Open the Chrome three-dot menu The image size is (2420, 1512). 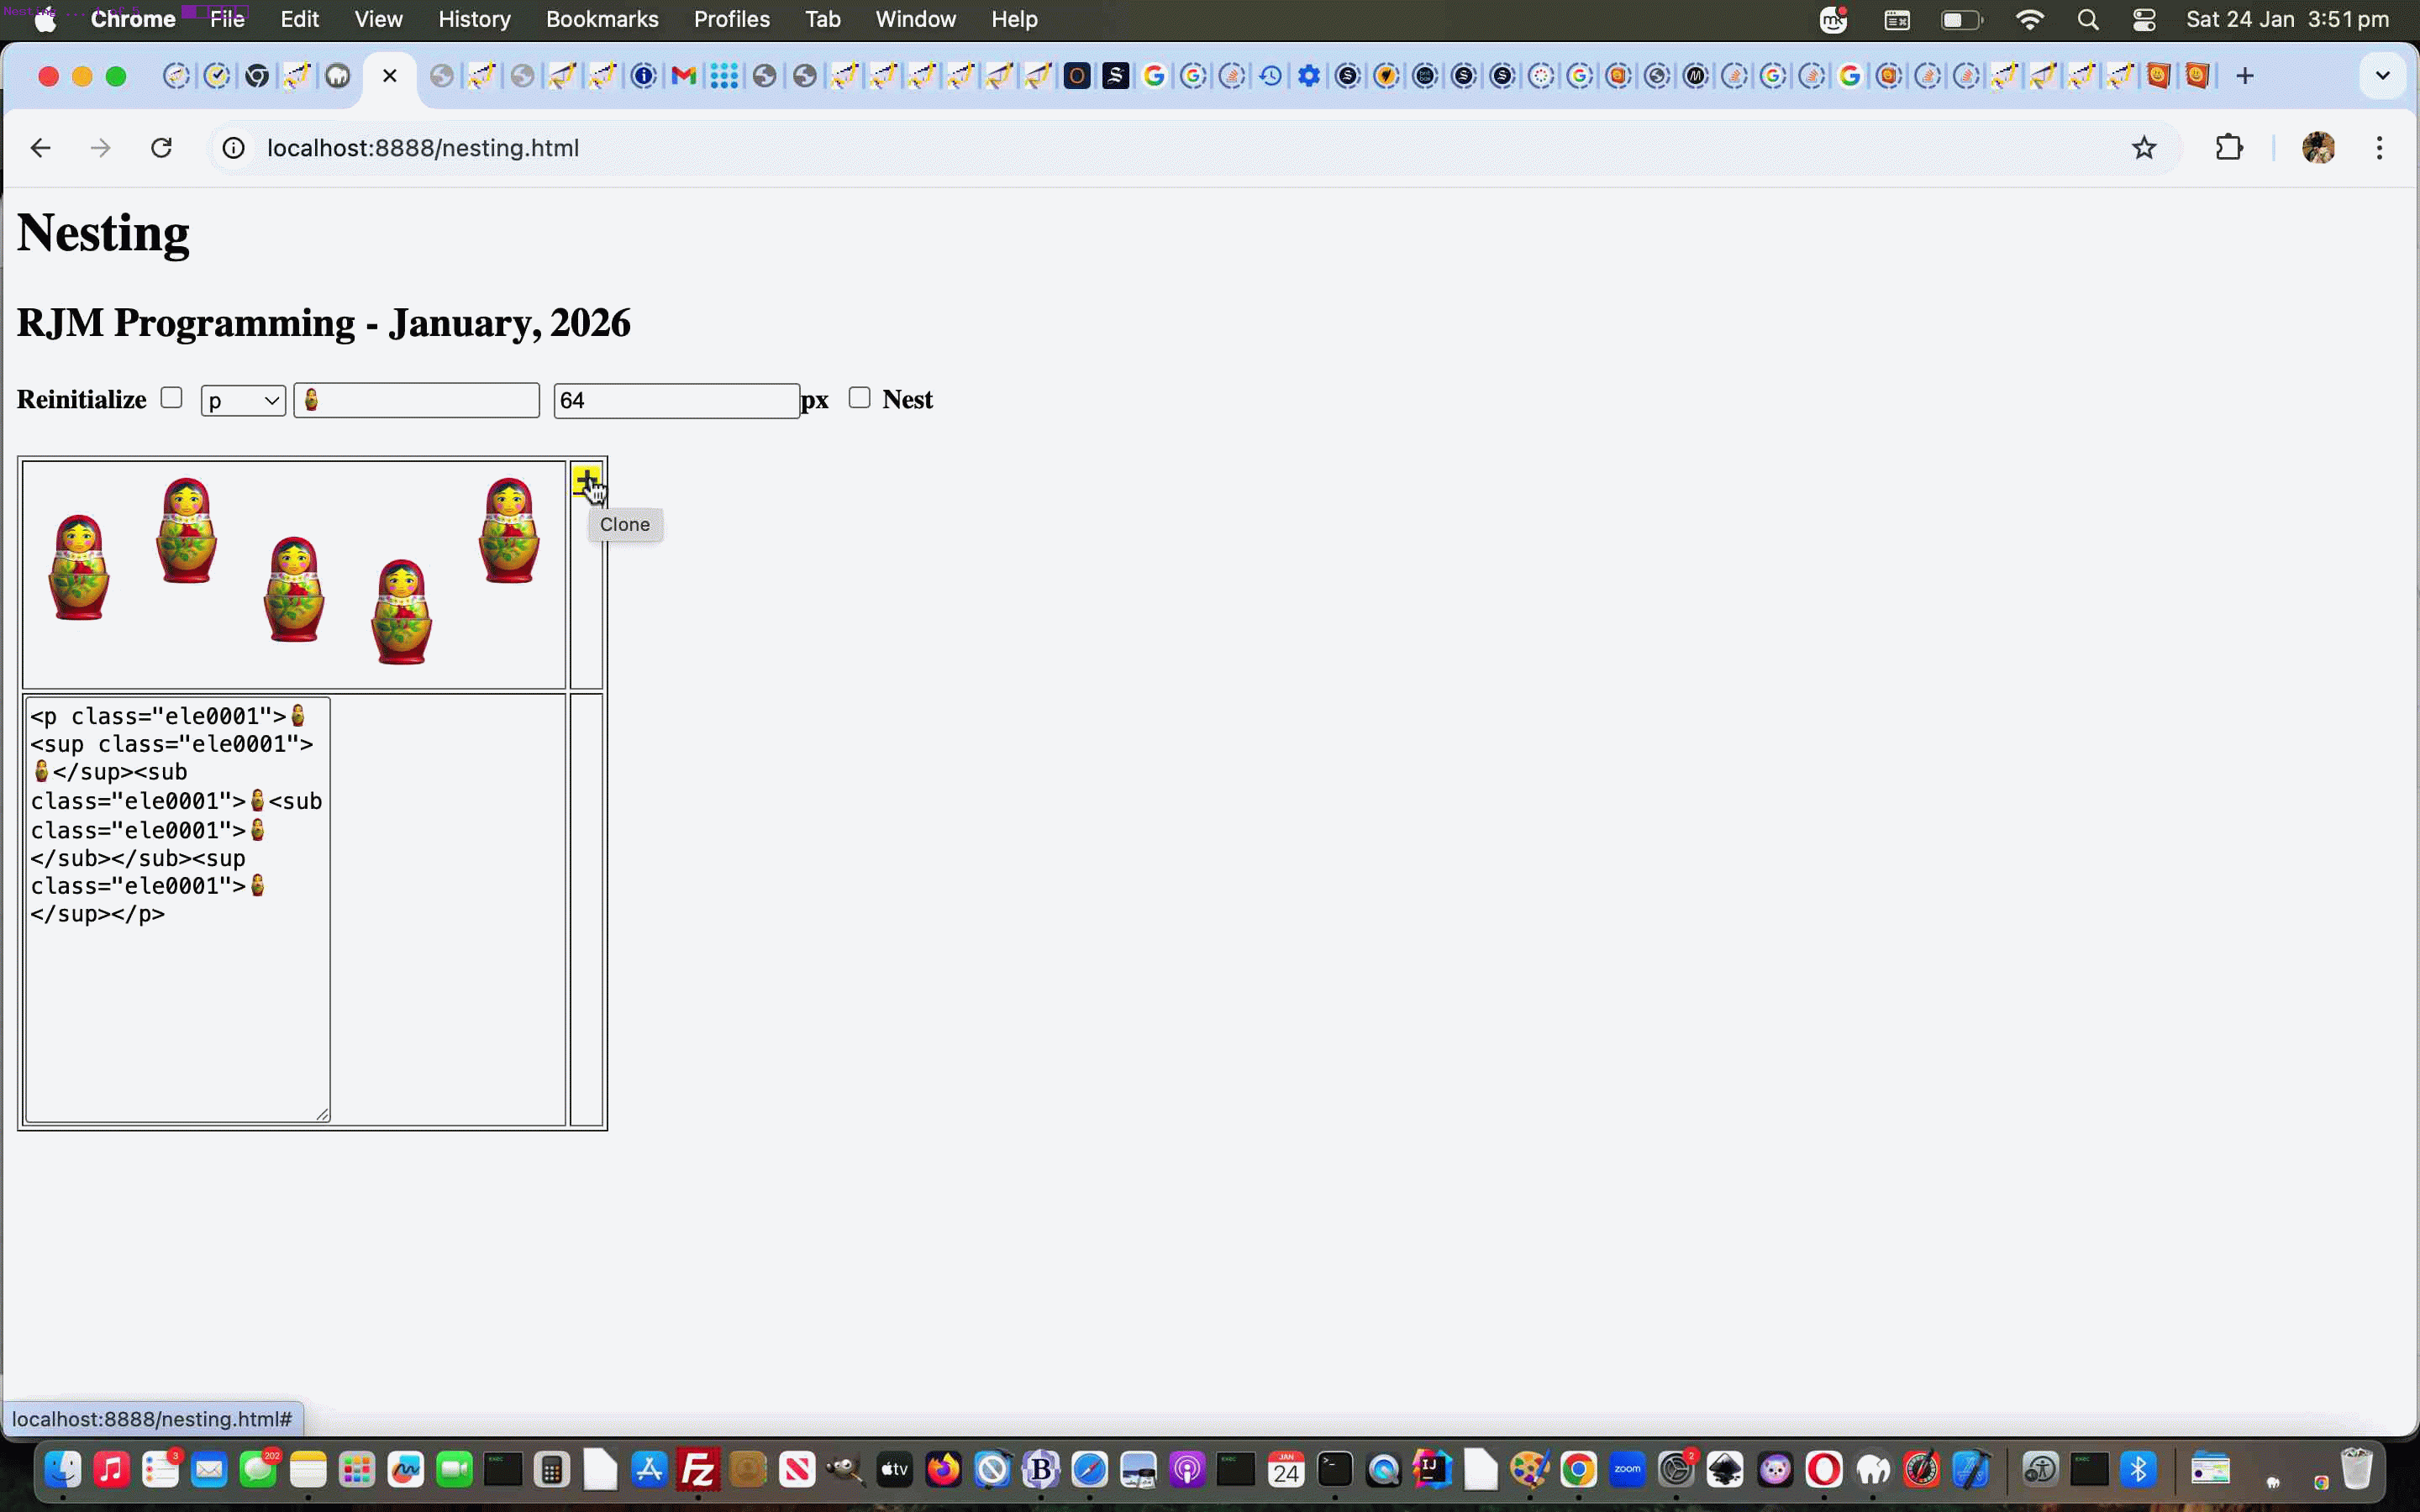tap(2379, 148)
